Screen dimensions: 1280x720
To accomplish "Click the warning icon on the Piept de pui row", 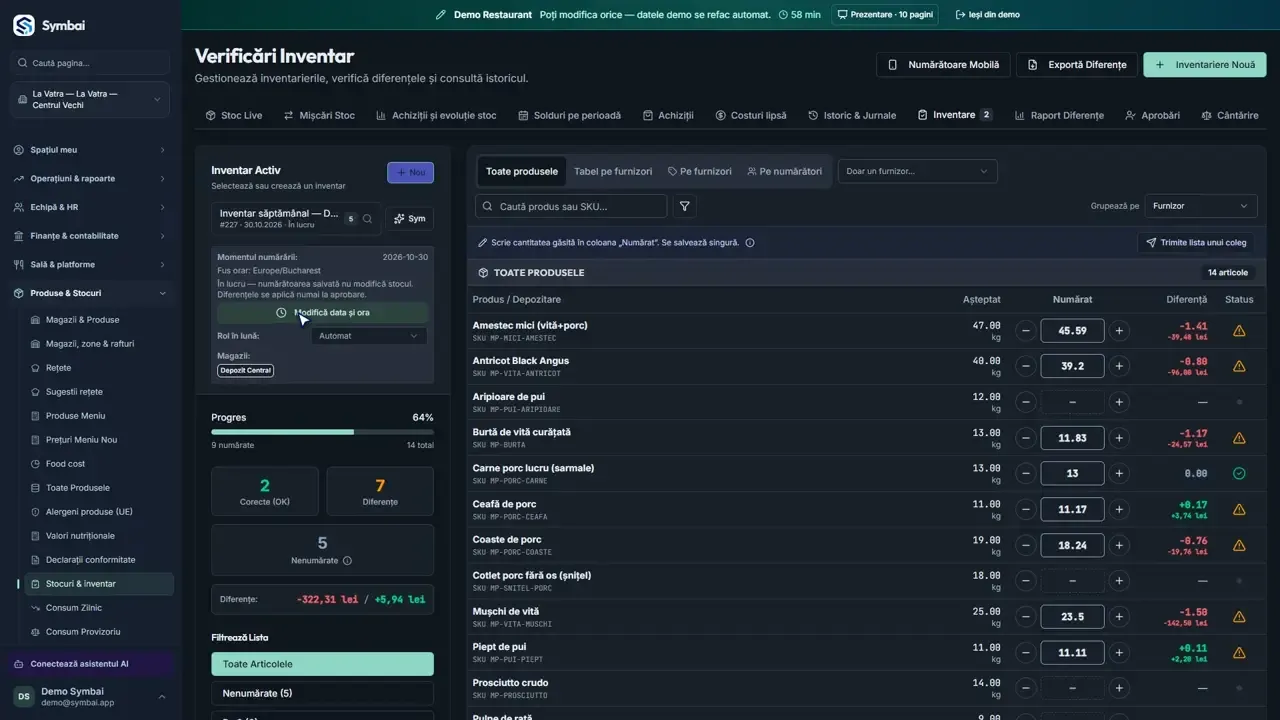I will (1239, 653).
